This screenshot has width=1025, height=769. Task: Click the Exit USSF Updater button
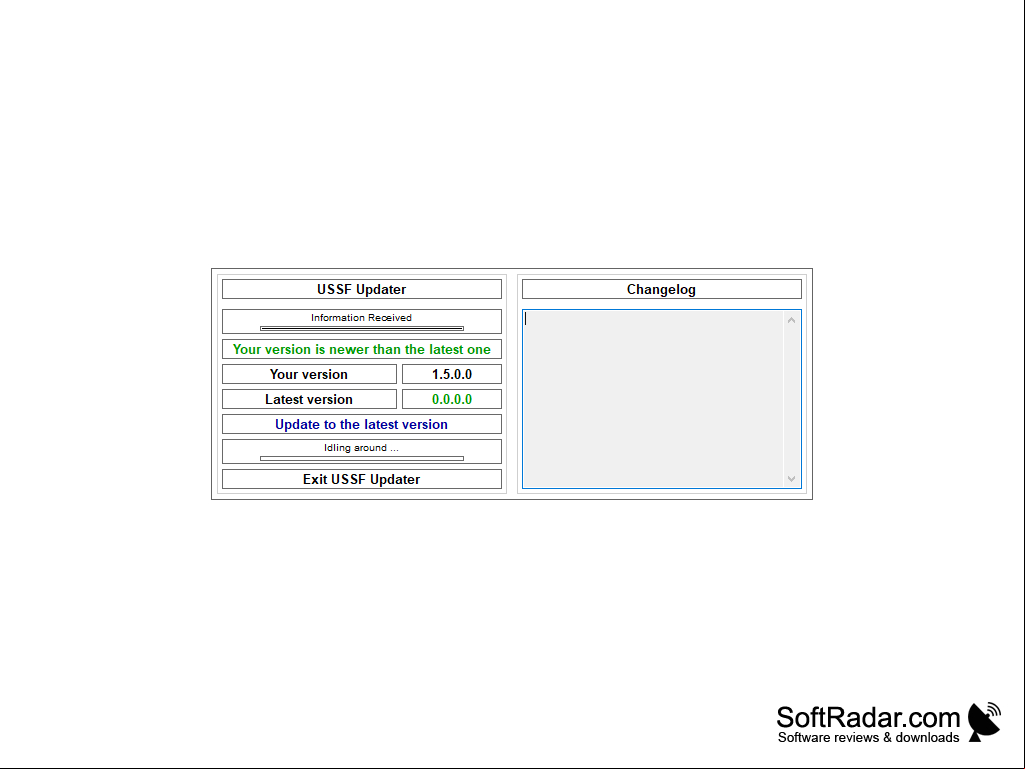point(361,479)
